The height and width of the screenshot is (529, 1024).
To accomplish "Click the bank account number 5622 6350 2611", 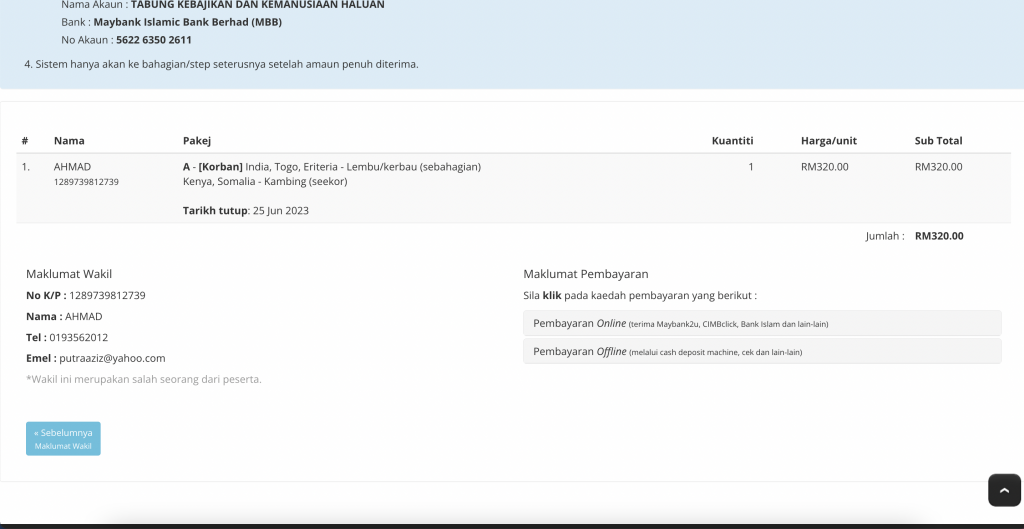I will [x=154, y=40].
